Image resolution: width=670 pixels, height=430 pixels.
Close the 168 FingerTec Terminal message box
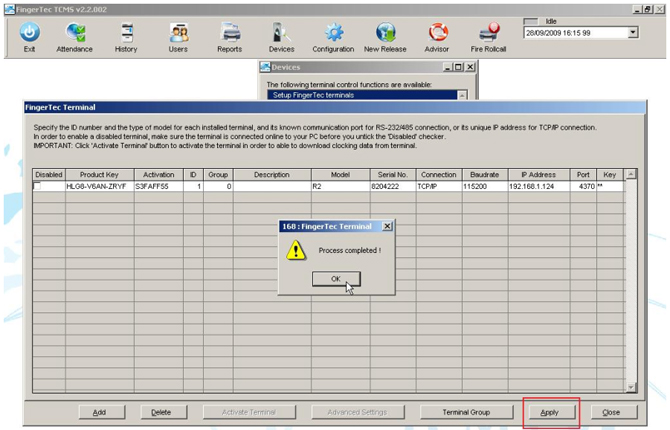[387, 226]
